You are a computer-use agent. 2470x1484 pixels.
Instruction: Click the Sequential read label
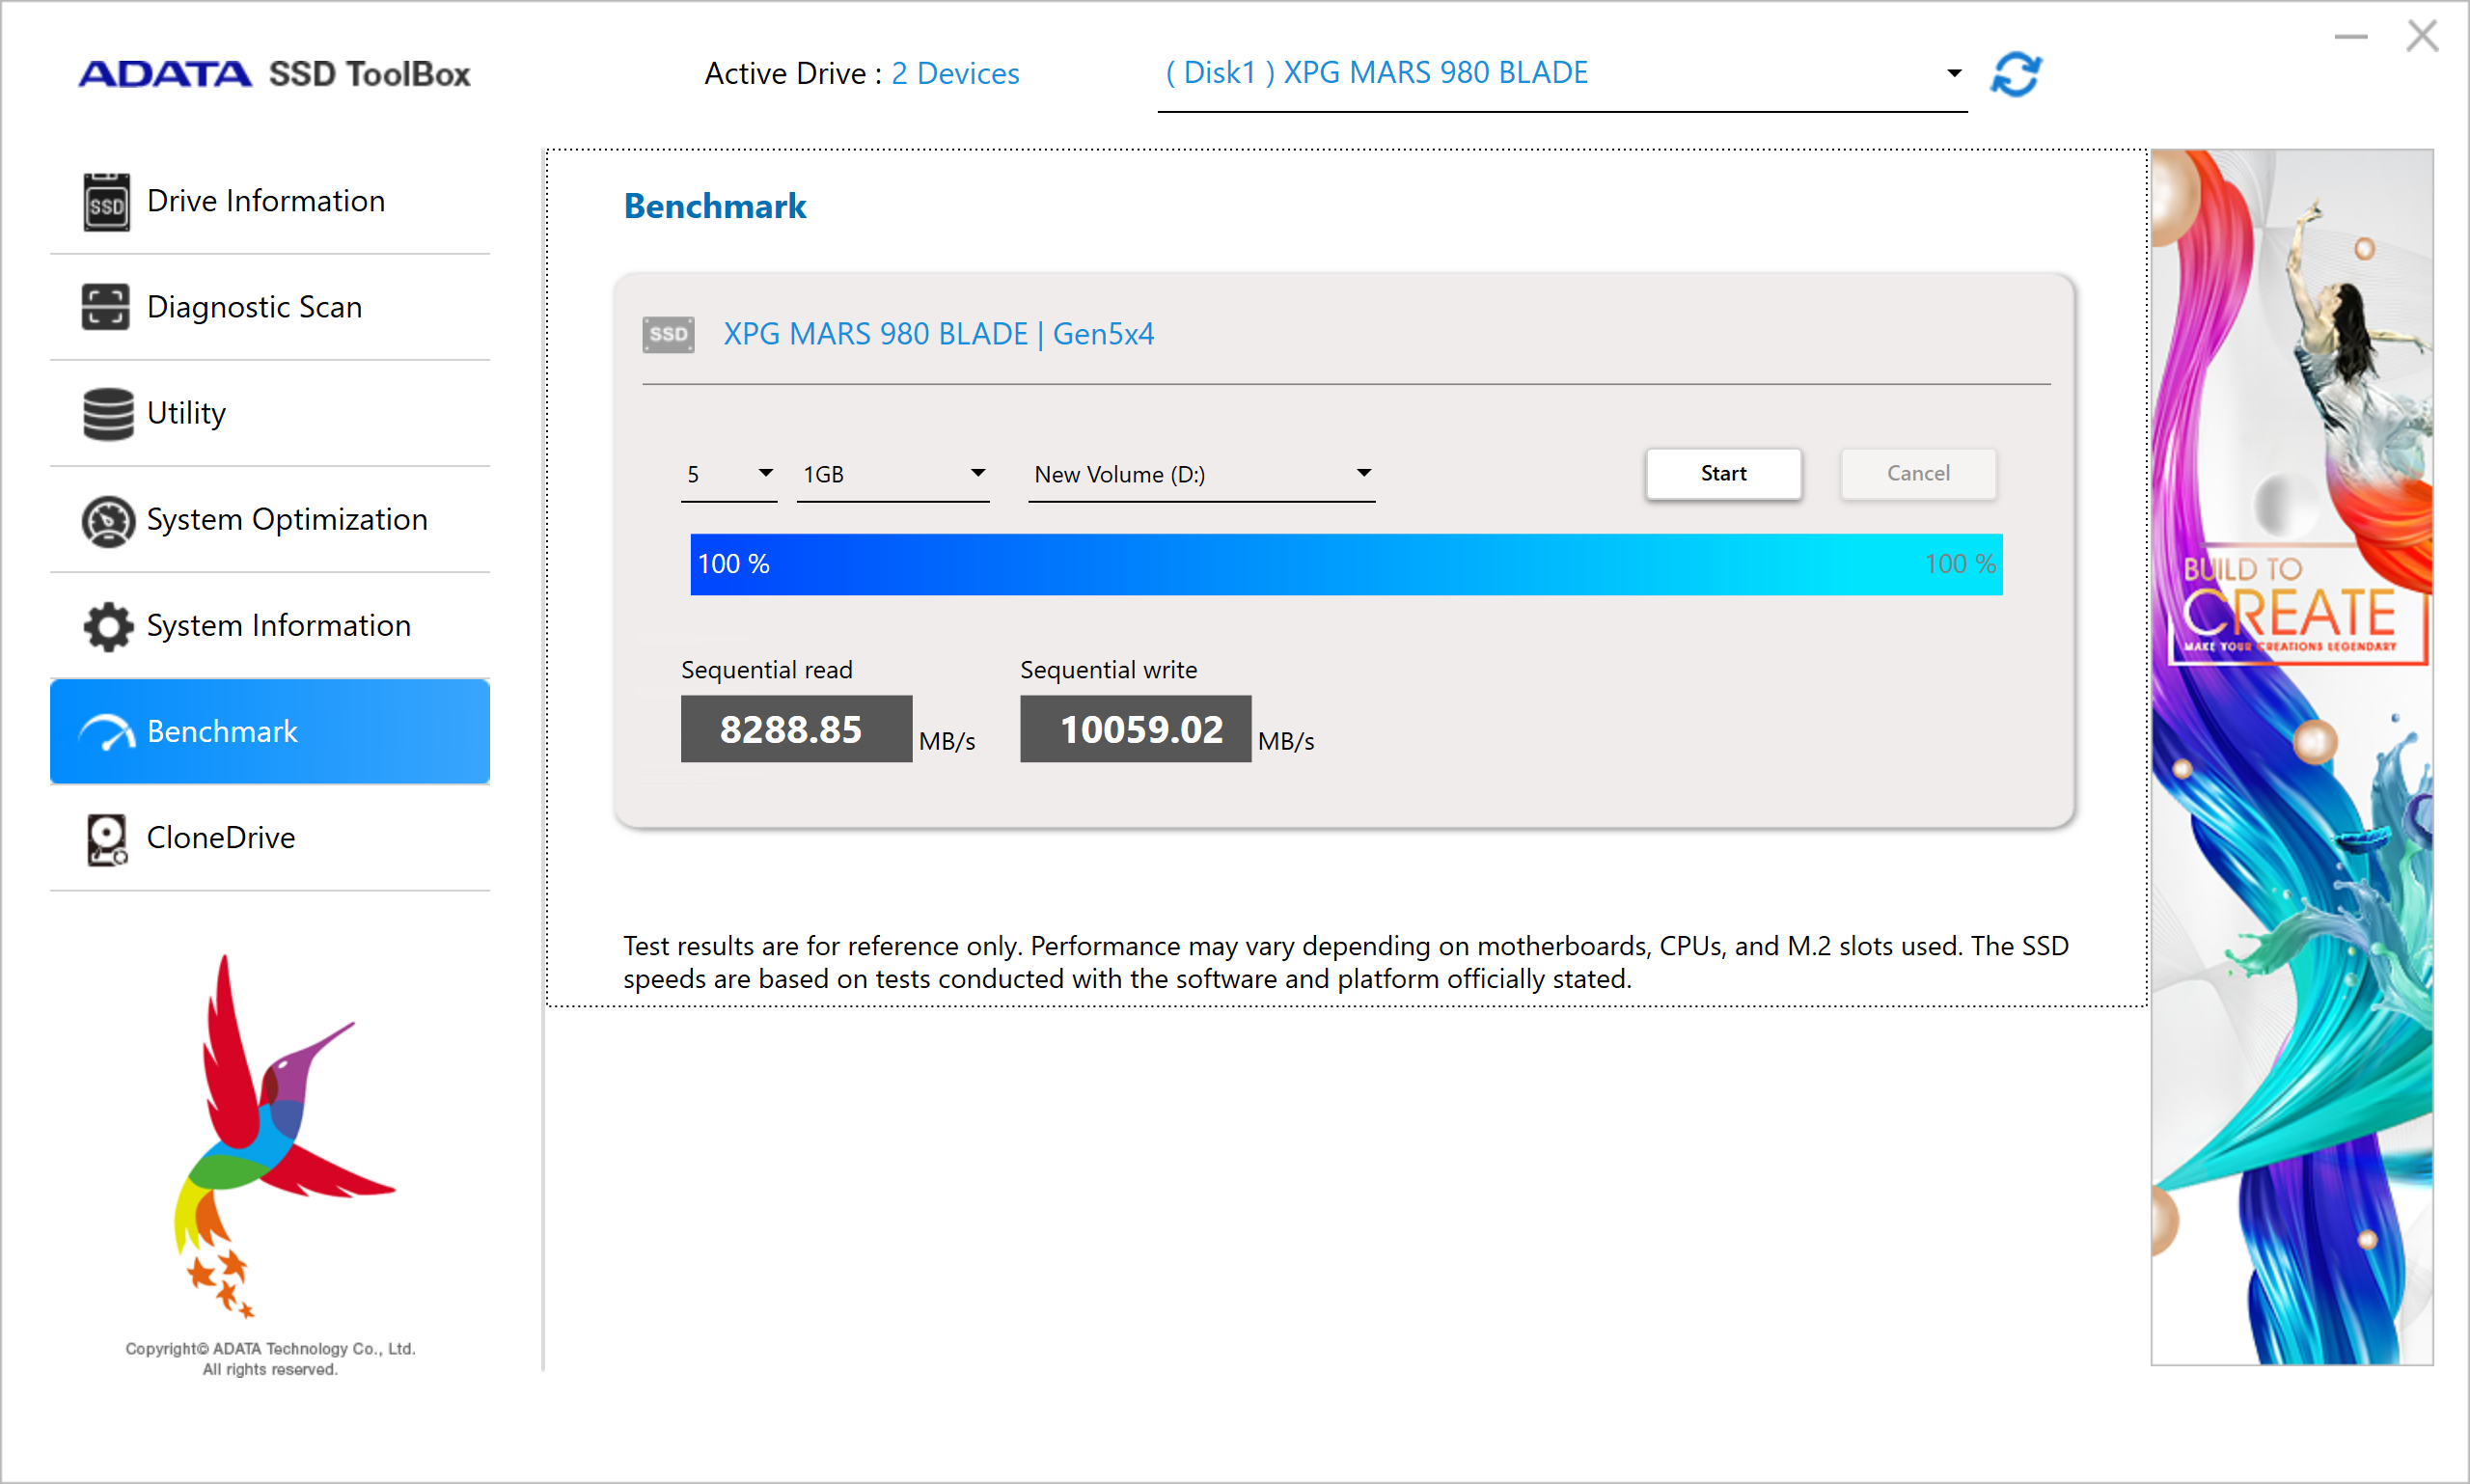(767, 670)
